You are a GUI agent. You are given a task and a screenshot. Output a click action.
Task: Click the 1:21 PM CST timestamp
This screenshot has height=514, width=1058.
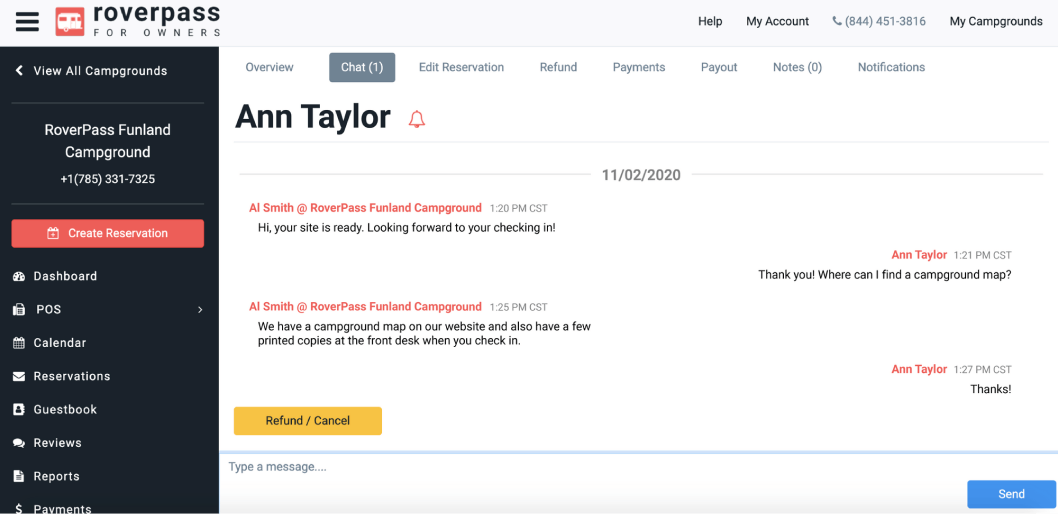(x=982, y=255)
